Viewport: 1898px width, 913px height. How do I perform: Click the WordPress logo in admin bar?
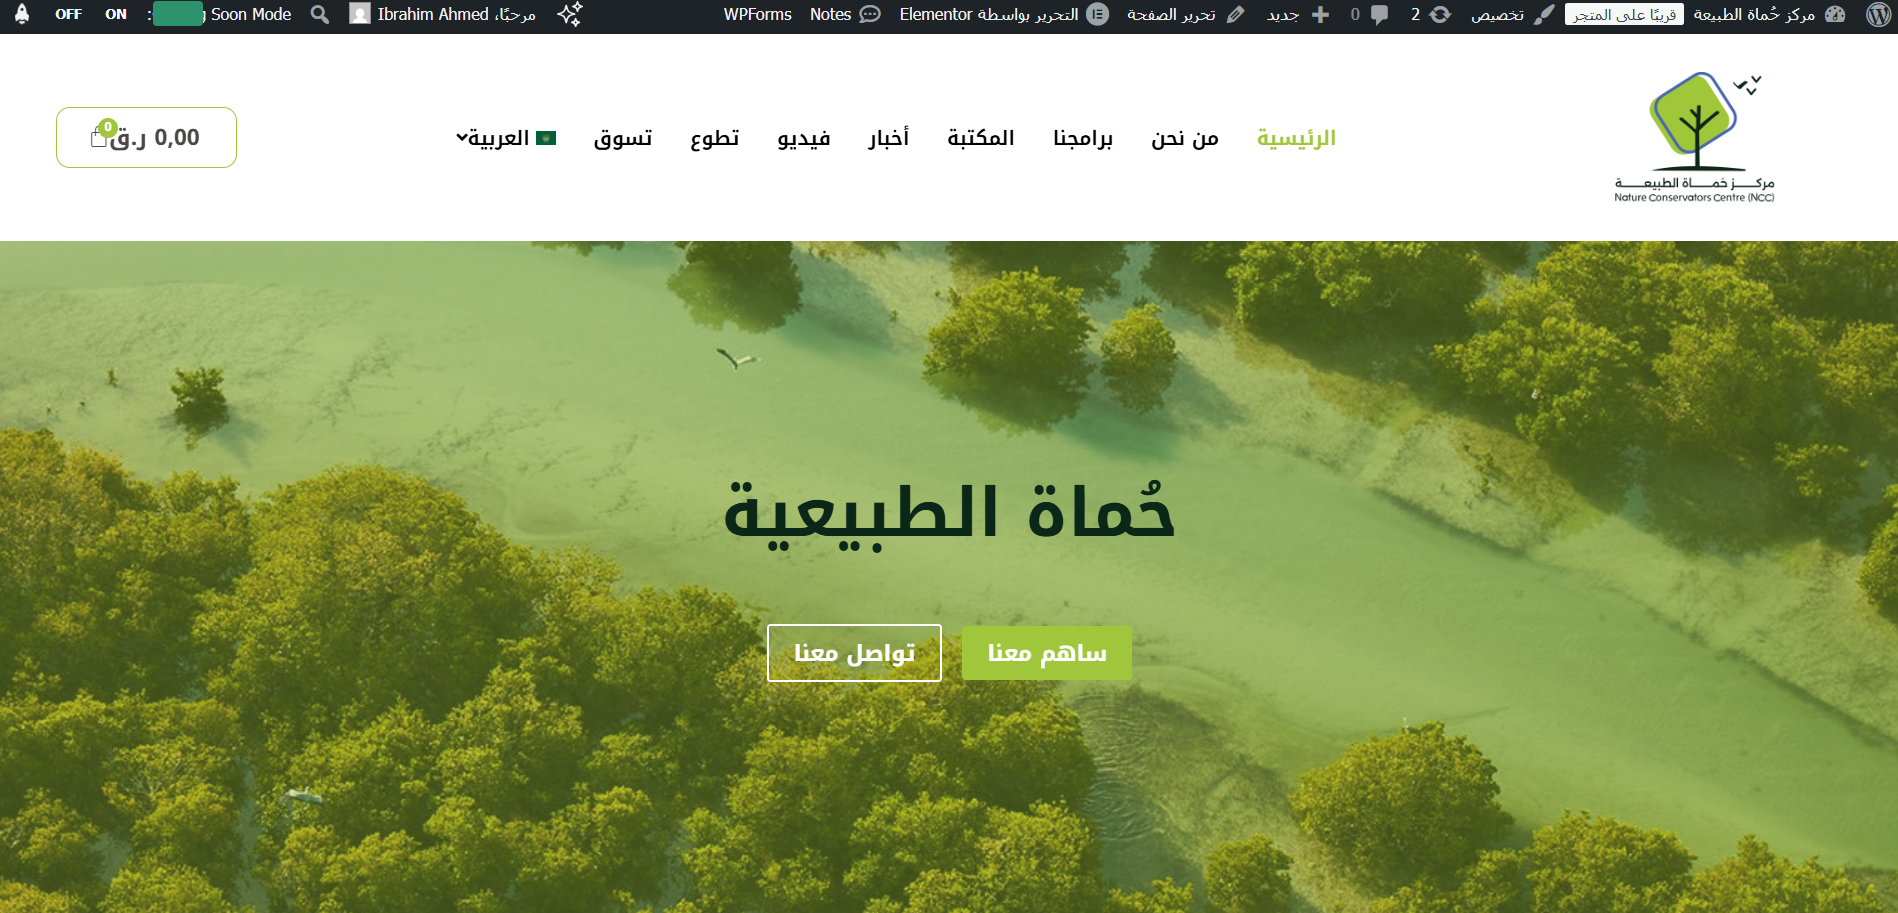click(1878, 14)
